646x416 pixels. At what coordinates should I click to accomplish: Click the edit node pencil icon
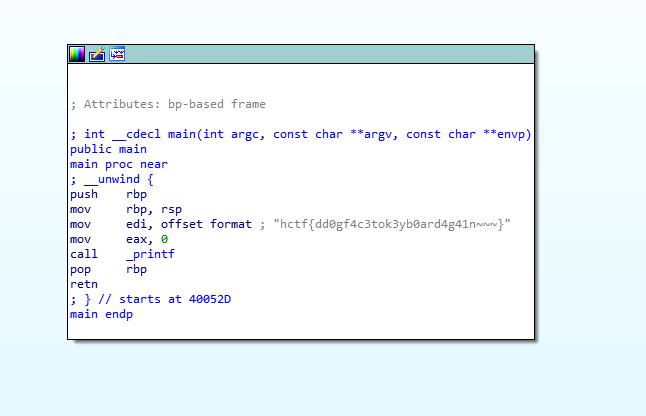[97, 55]
